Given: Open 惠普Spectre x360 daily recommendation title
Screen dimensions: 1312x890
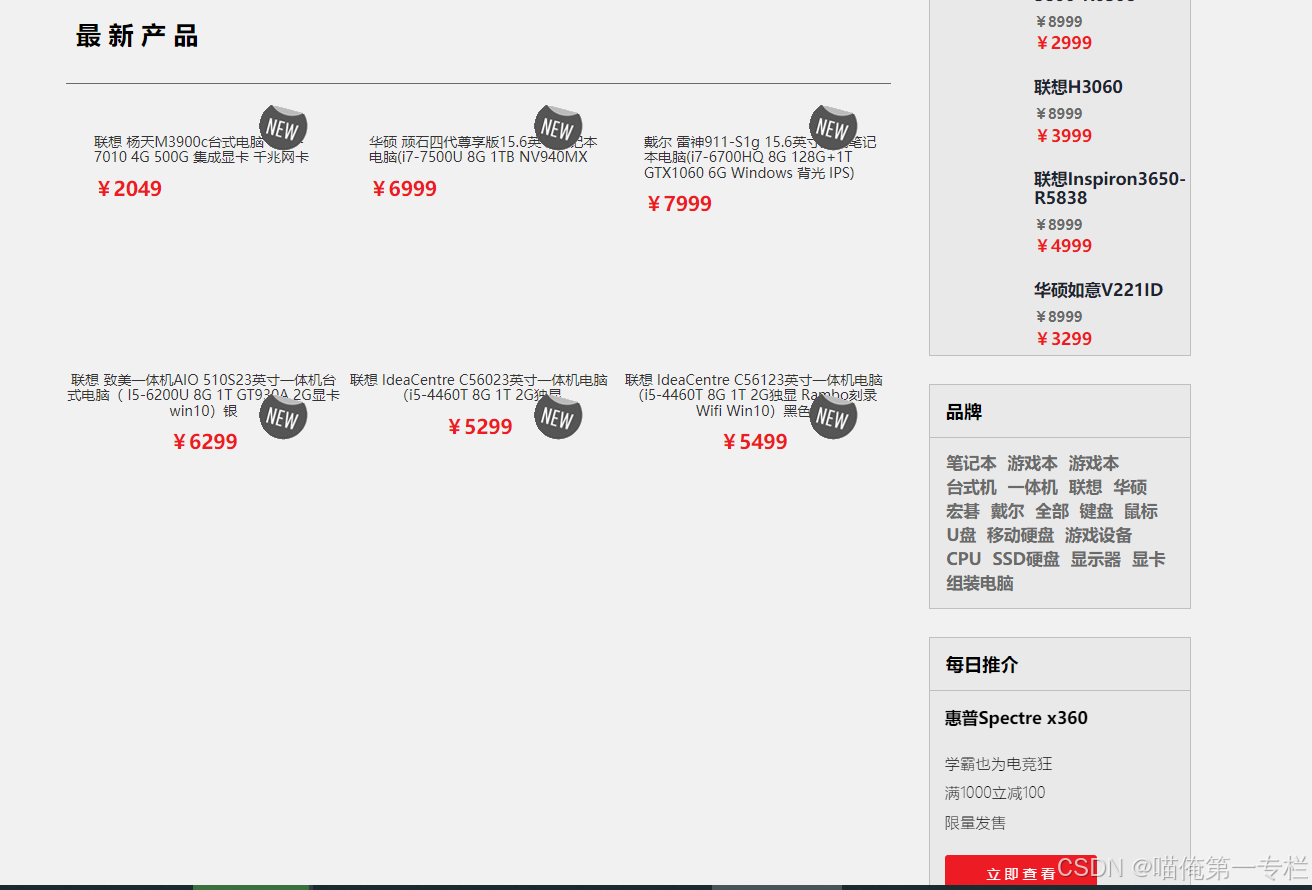Looking at the screenshot, I should pos(1016,718).
